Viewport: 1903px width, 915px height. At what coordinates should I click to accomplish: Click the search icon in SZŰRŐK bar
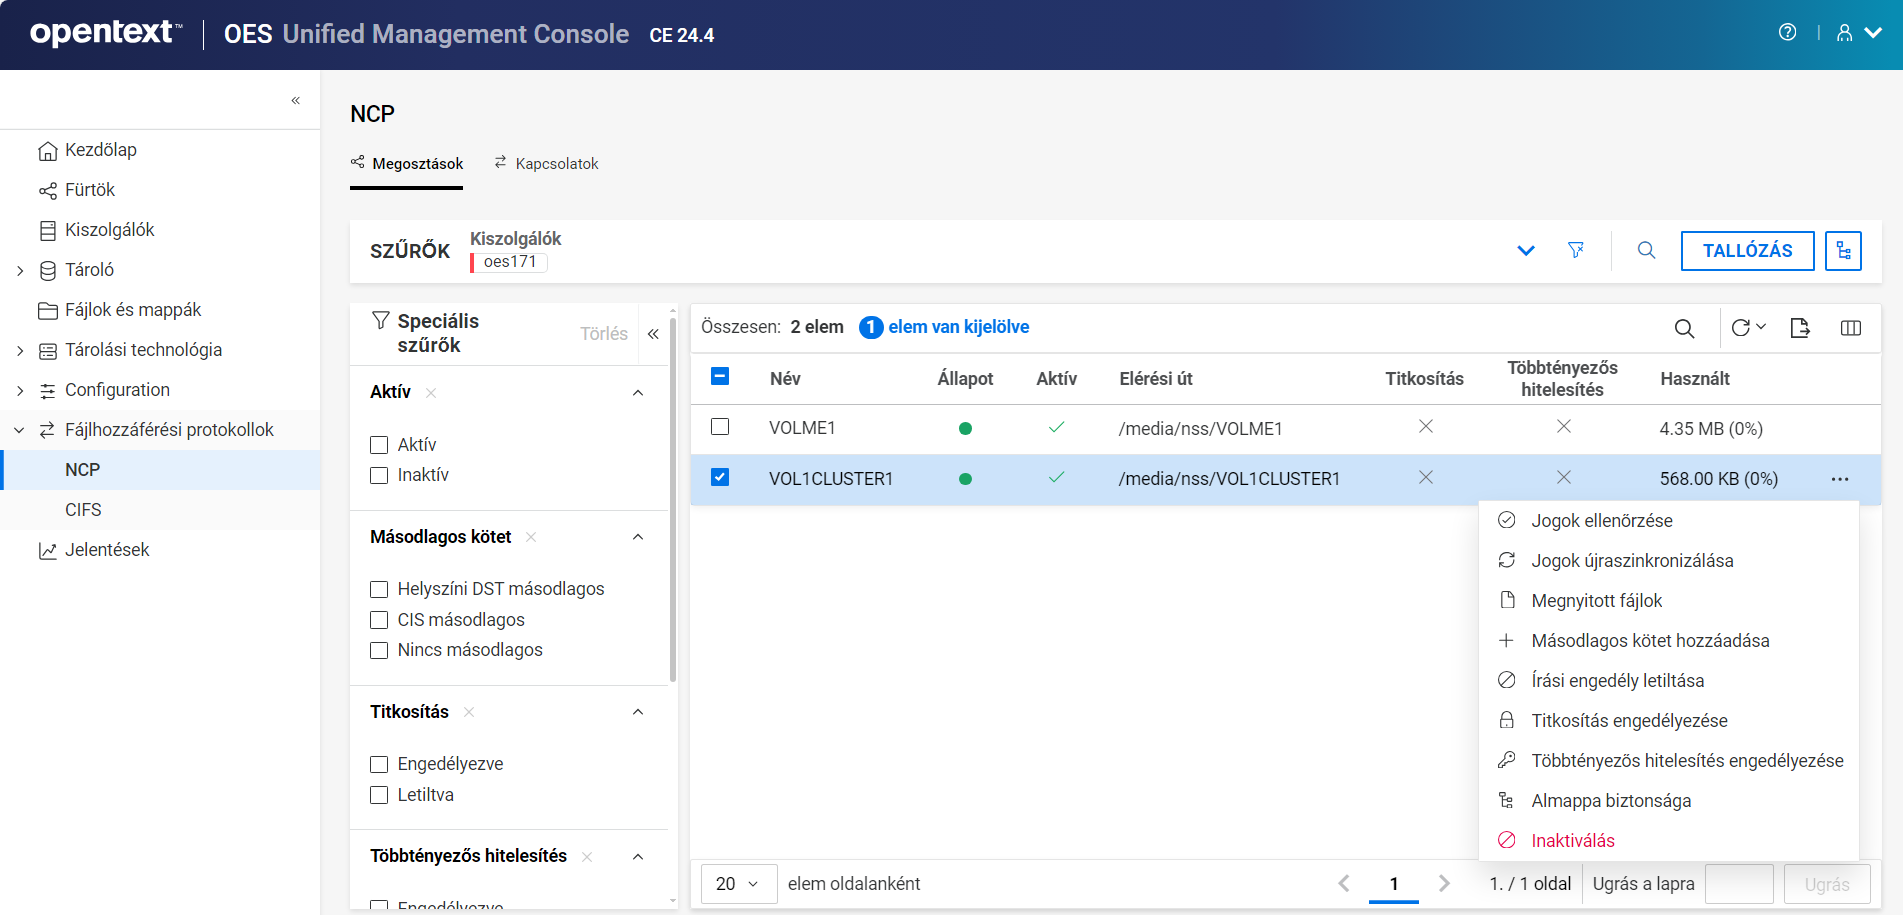pyautogui.click(x=1646, y=250)
